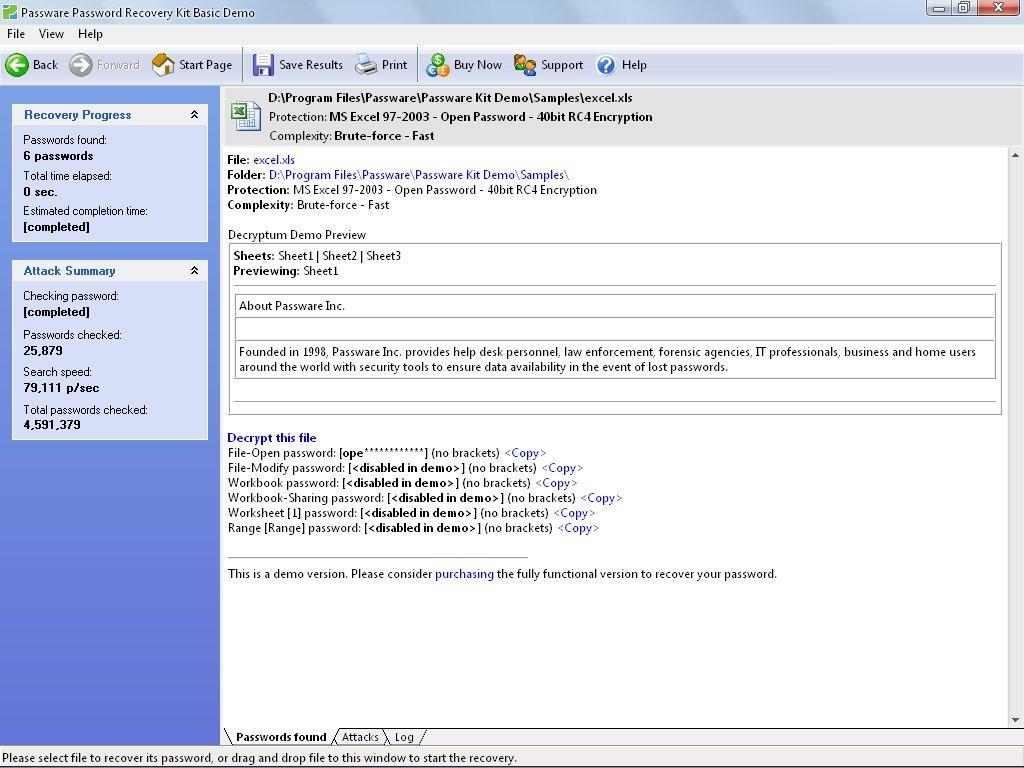
Task: Copy the Worksheet [1] password
Action: tap(574, 513)
